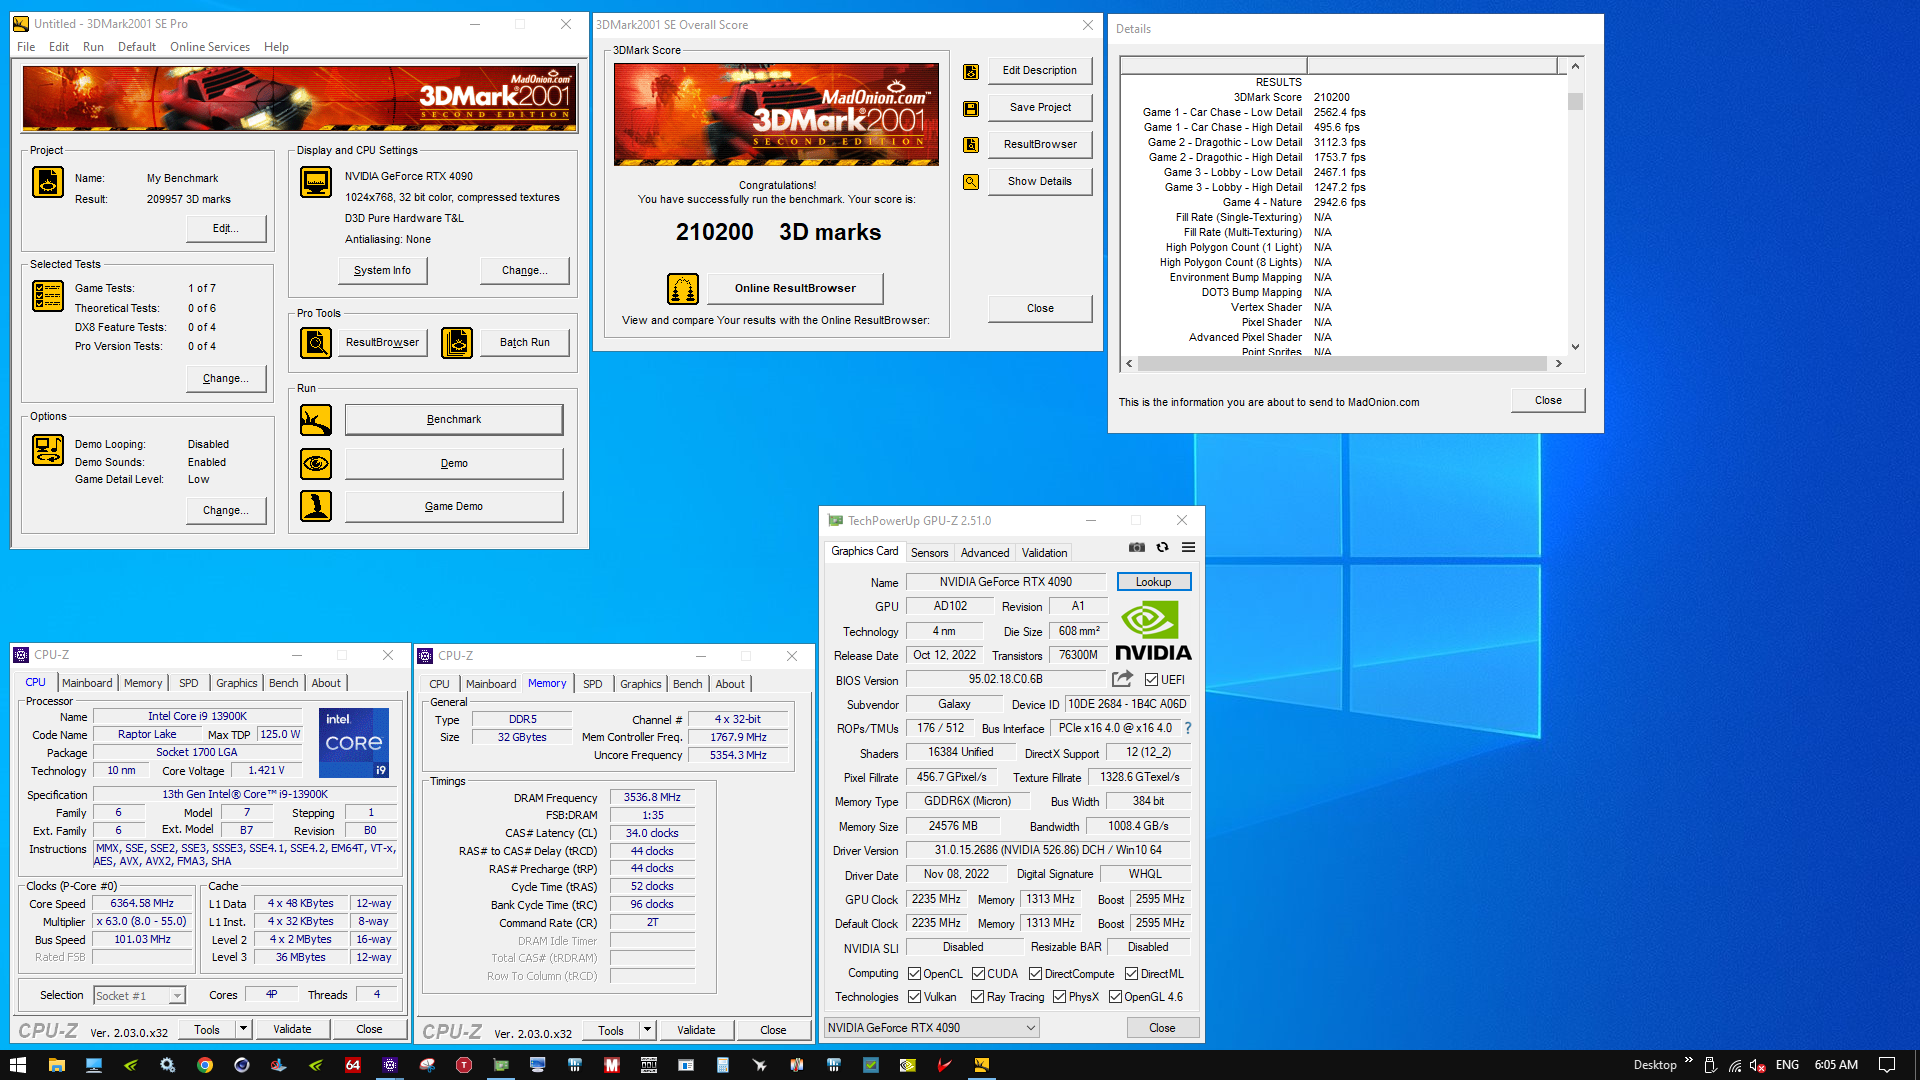This screenshot has width=1920, height=1080.
Task: Open the notification center icon
Action: pos(1887,1065)
